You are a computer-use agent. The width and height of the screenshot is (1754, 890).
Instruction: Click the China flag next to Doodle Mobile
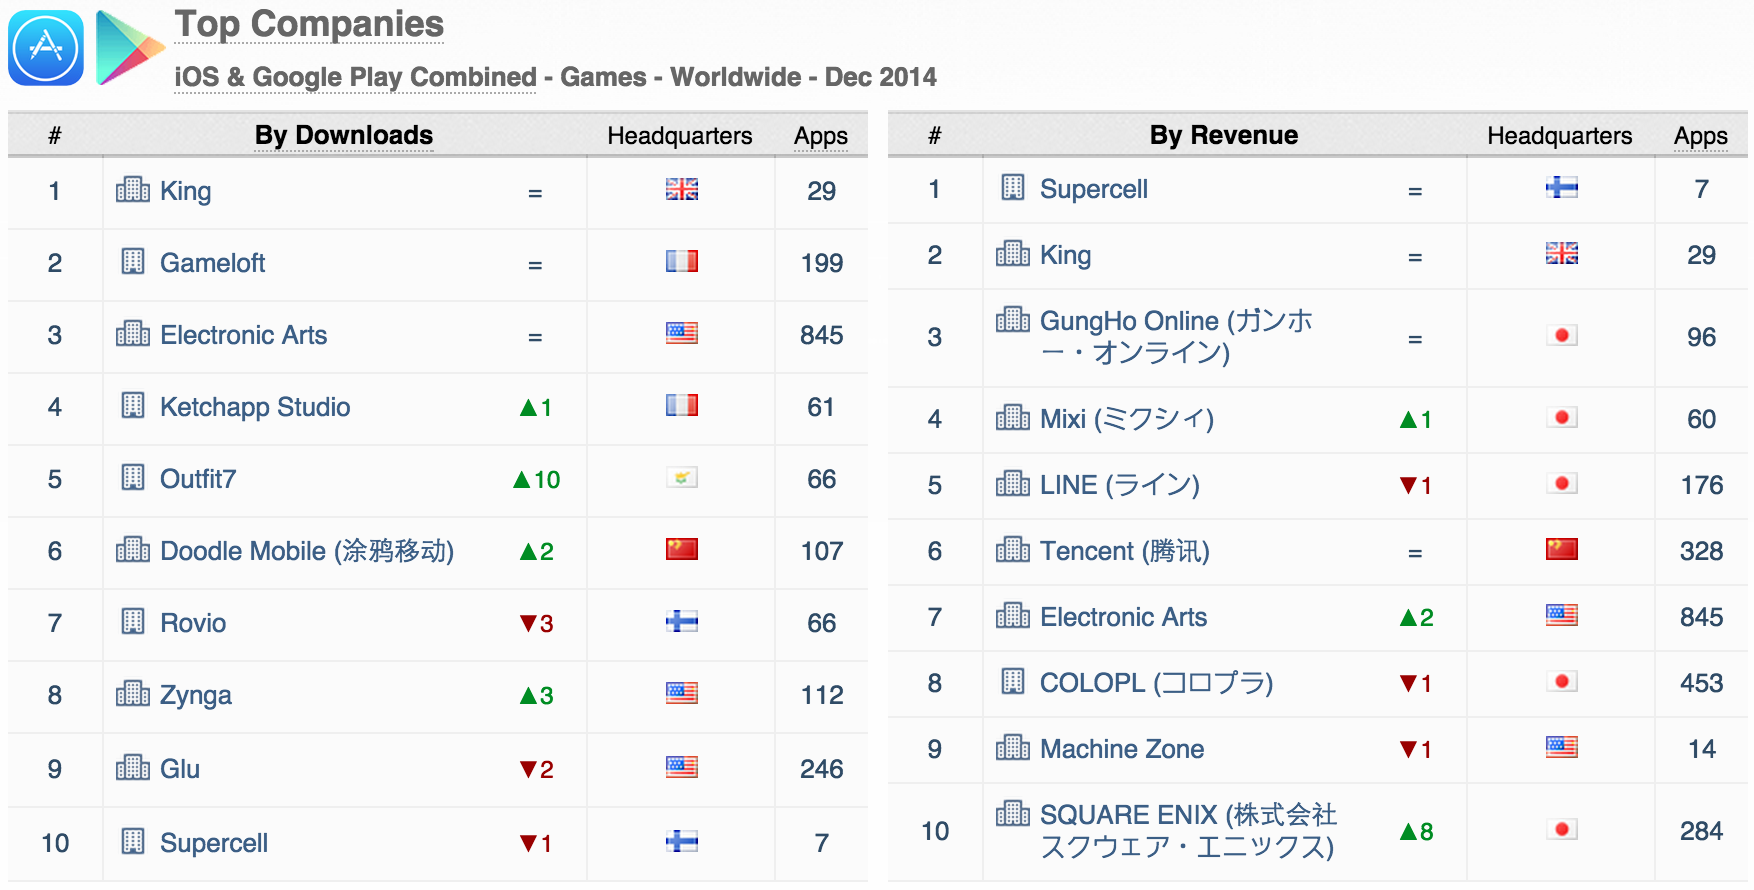682,549
